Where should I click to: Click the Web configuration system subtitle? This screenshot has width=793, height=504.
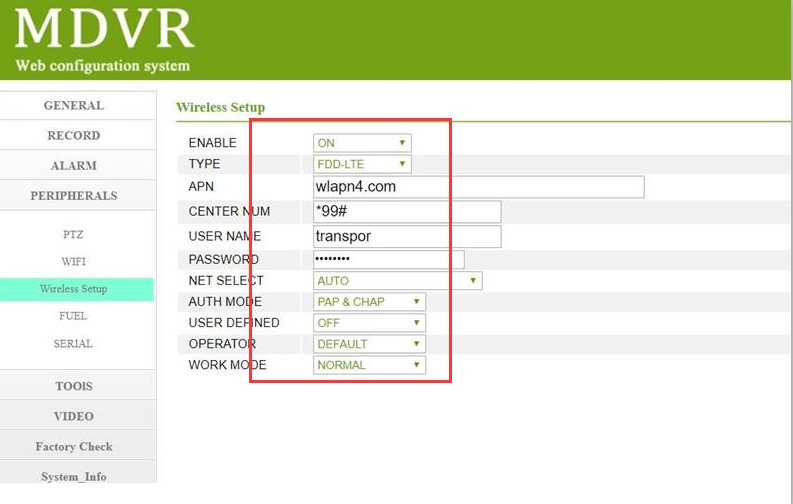click(x=103, y=66)
